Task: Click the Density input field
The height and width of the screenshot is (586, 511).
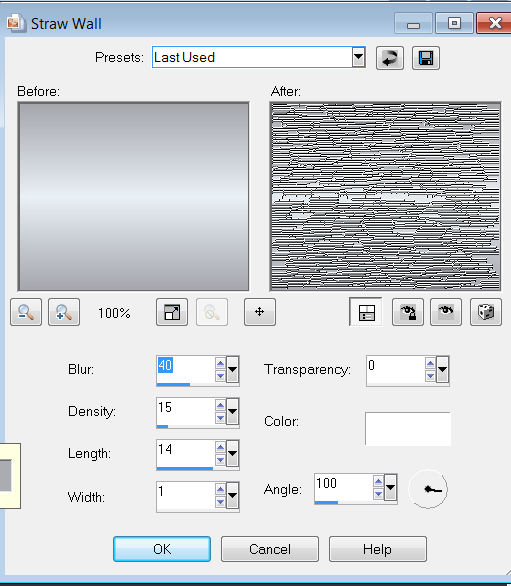Action: pyautogui.click(x=185, y=411)
